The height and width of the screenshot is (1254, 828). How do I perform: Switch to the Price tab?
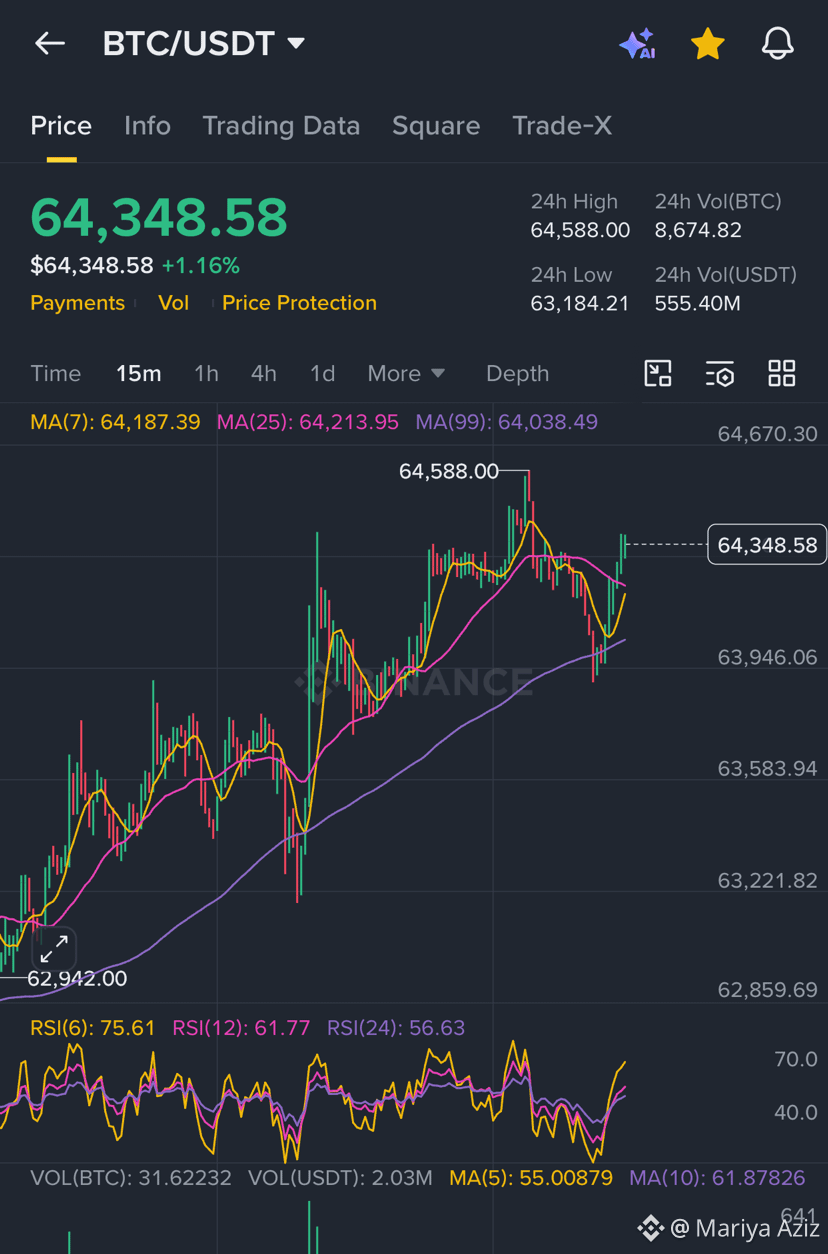coord(61,125)
